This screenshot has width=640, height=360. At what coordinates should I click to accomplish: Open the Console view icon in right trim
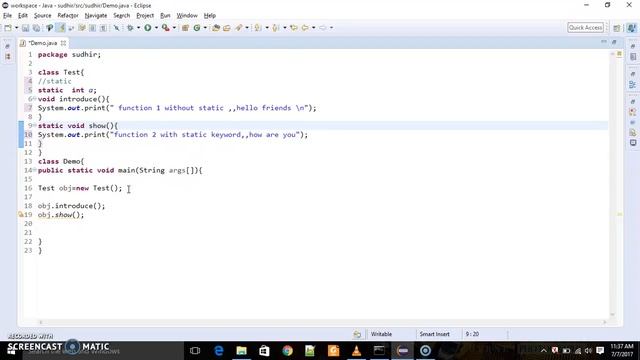633,143
